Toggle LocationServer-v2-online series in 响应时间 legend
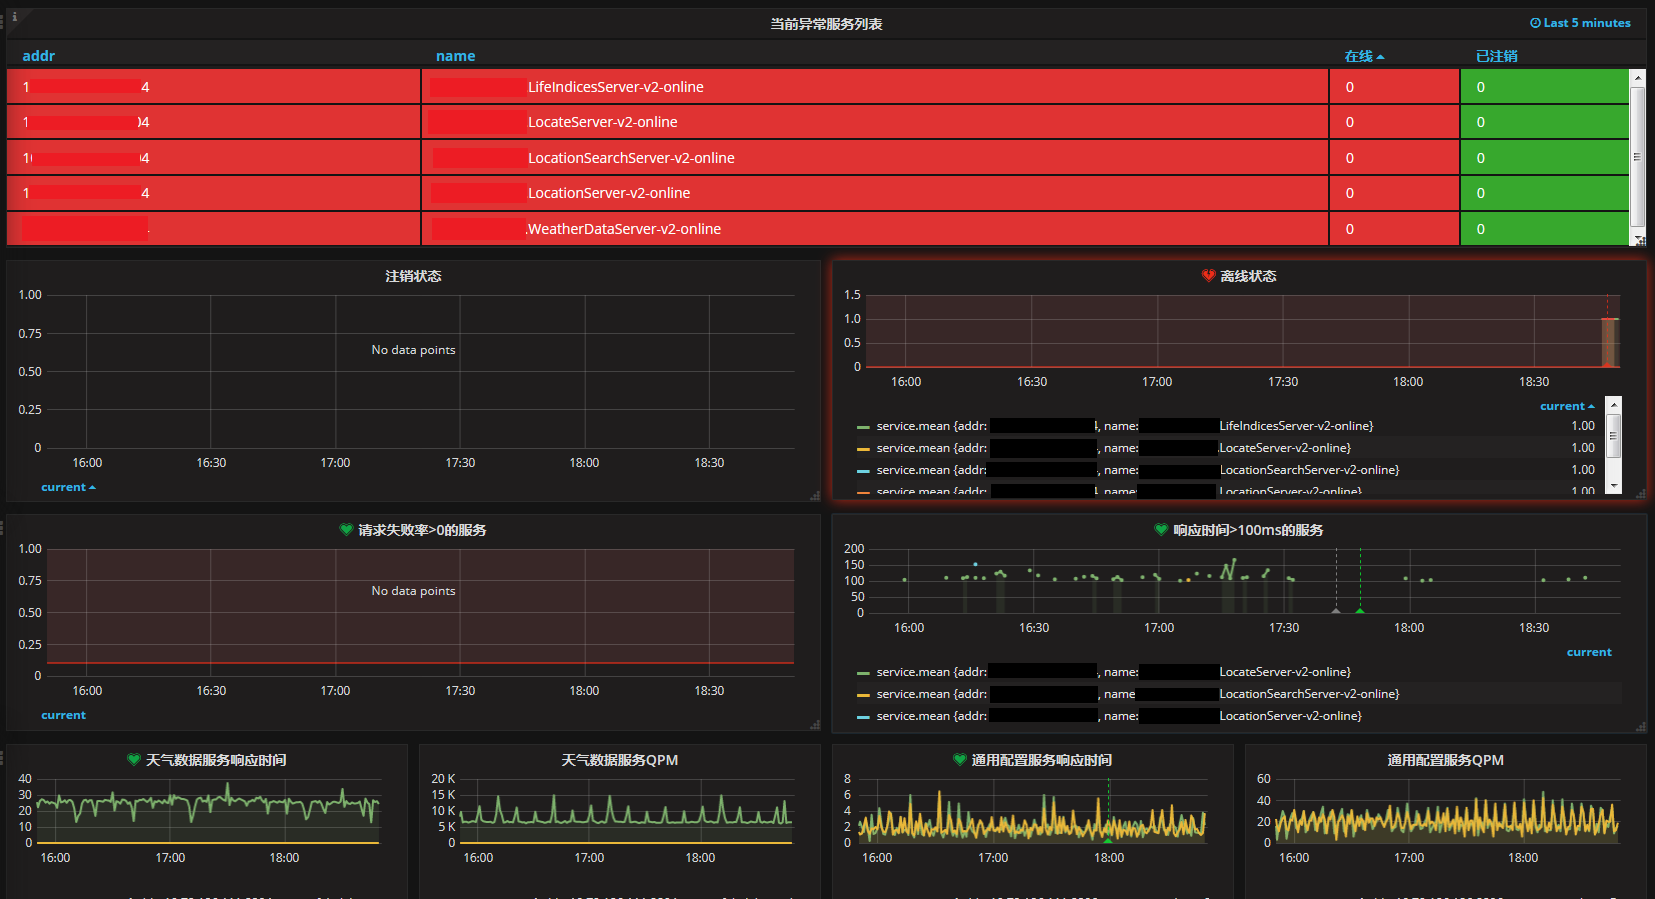This screenshot has height=899, width=1655. click(1119, 716)
